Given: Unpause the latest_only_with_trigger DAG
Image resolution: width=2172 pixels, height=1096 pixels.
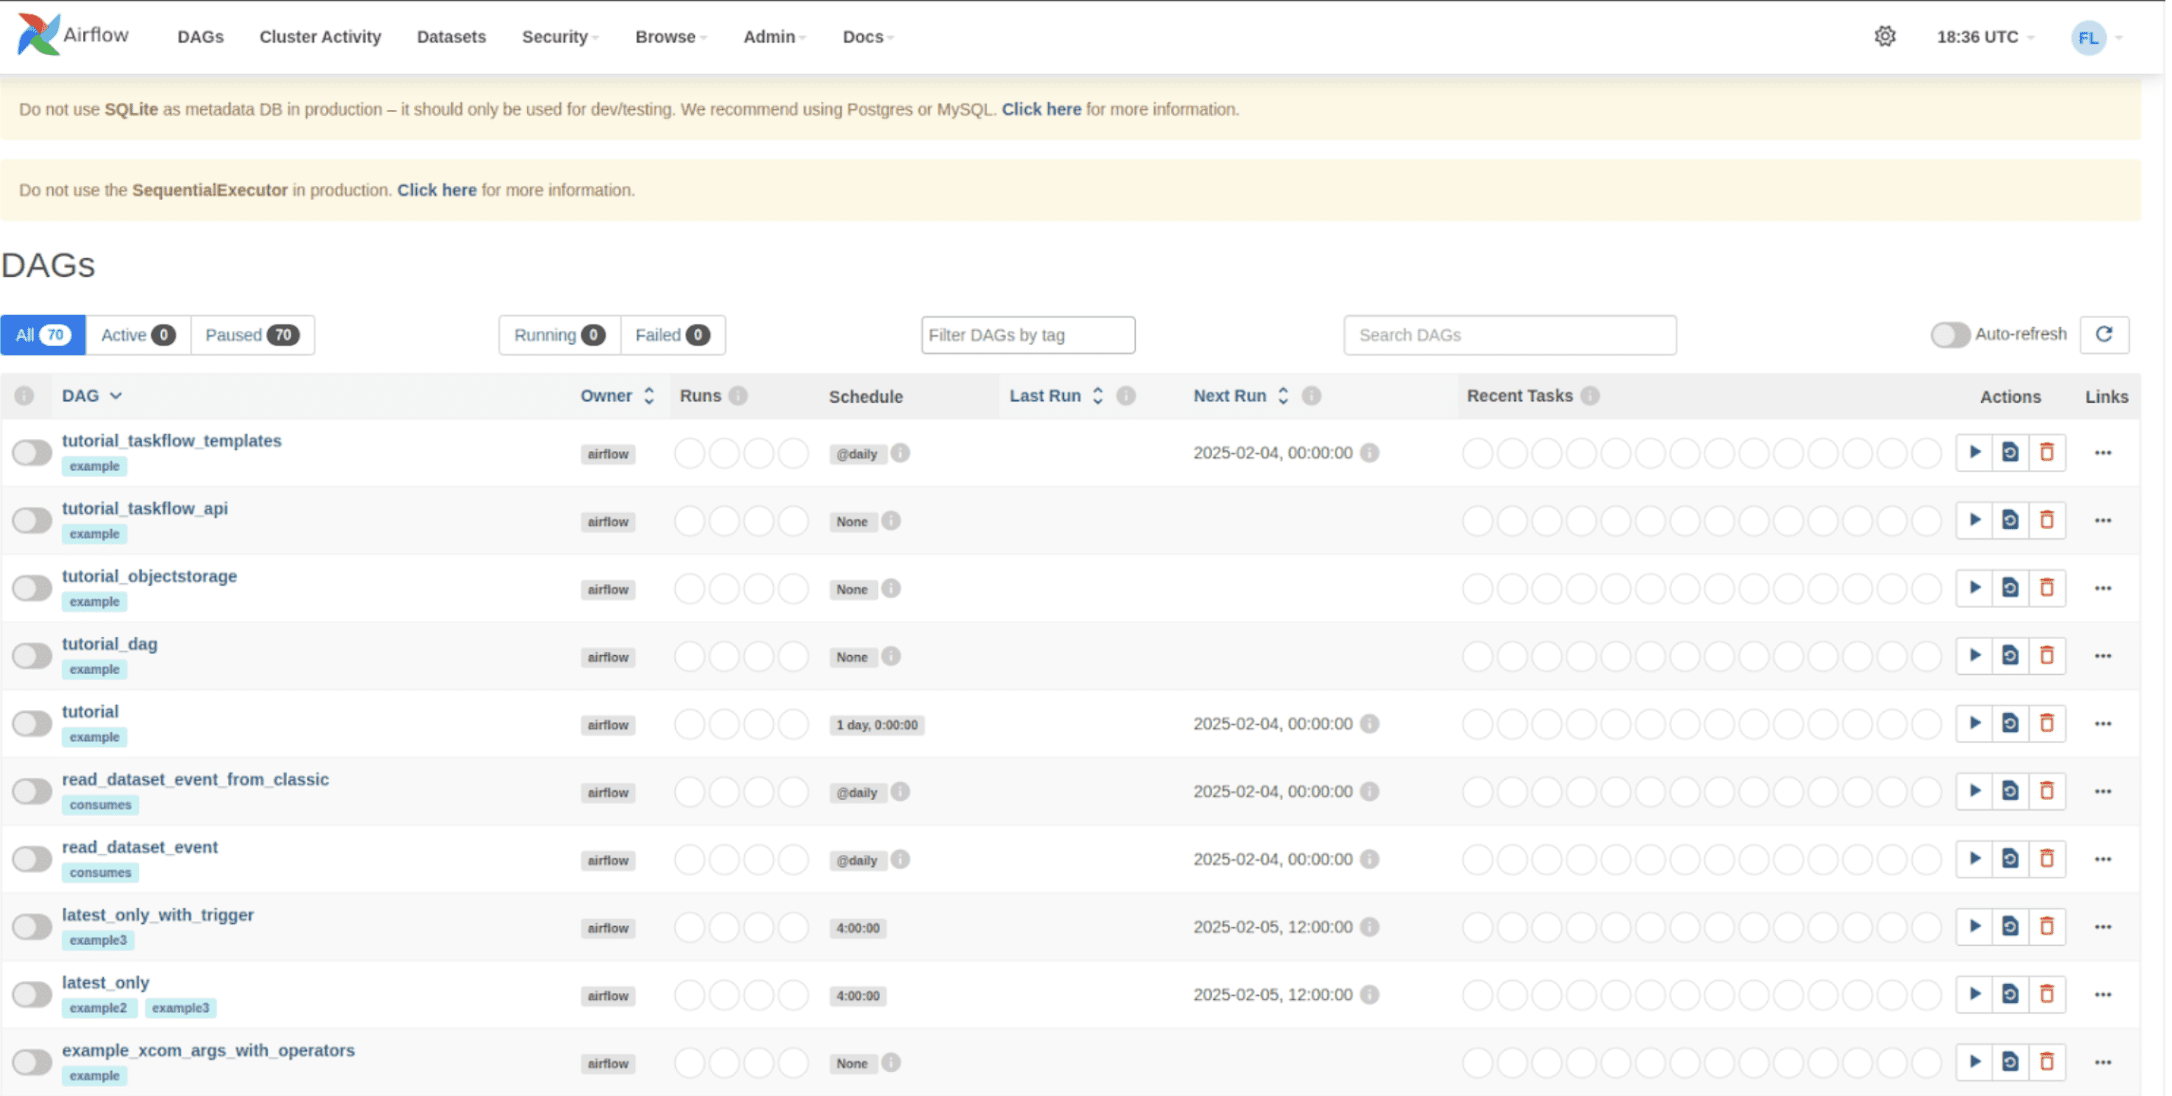Looking at the screenshot, I should [x=32, y=927].
